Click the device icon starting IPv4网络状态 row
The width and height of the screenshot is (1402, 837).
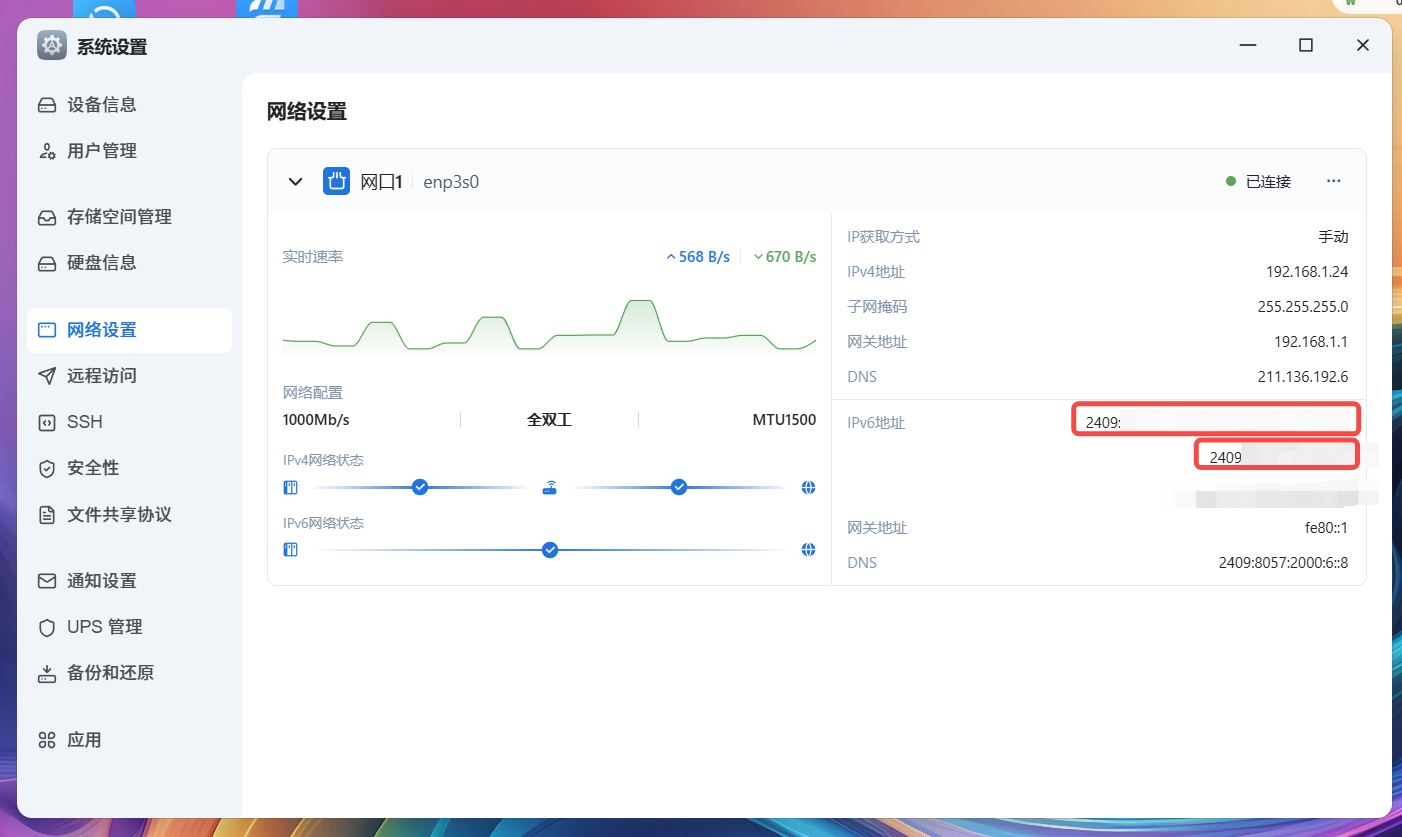pos(291,488)
